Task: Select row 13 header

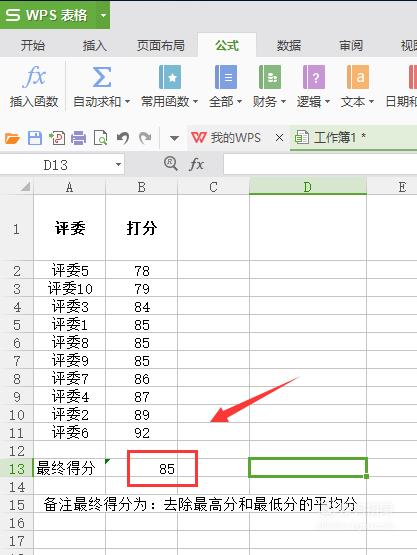Action: pyautogui.click(x=16, y=469)
